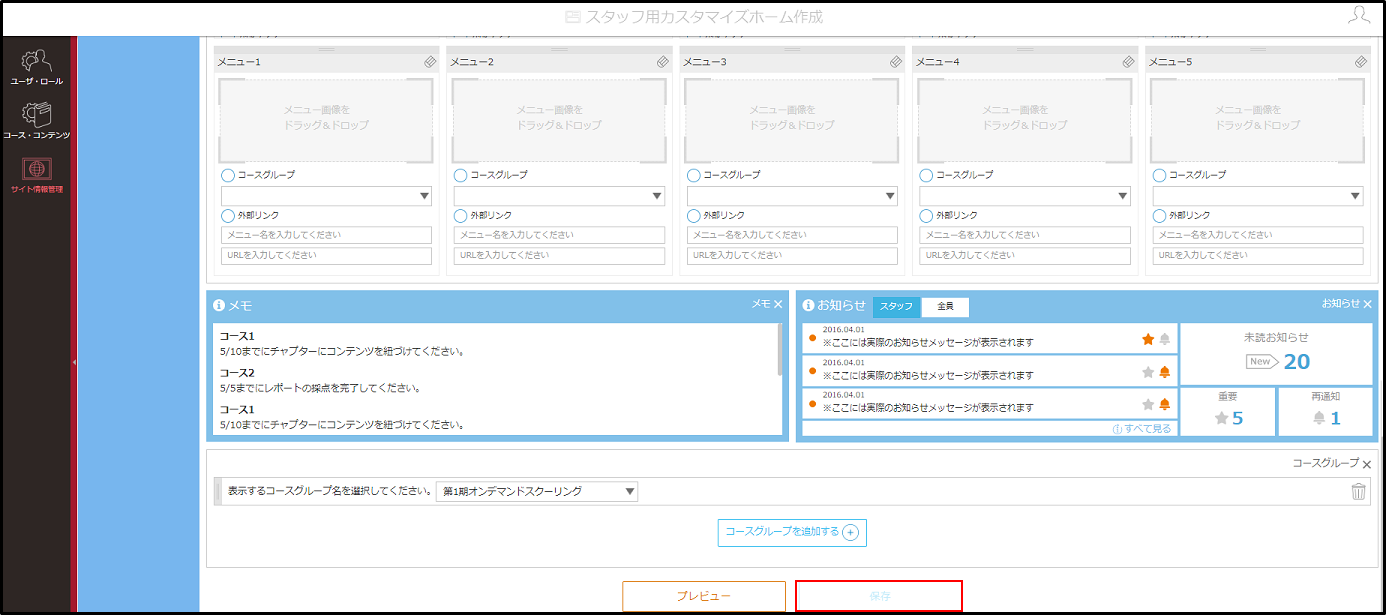Close the お知らせ panel
The image size is (1386, 615).
click(1367, 304)
